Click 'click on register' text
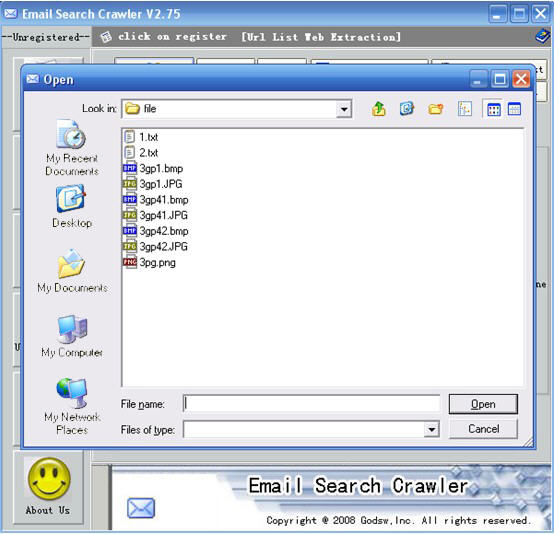Image resolution: width=554 pixels, height=534 pixels. point(172,36)
